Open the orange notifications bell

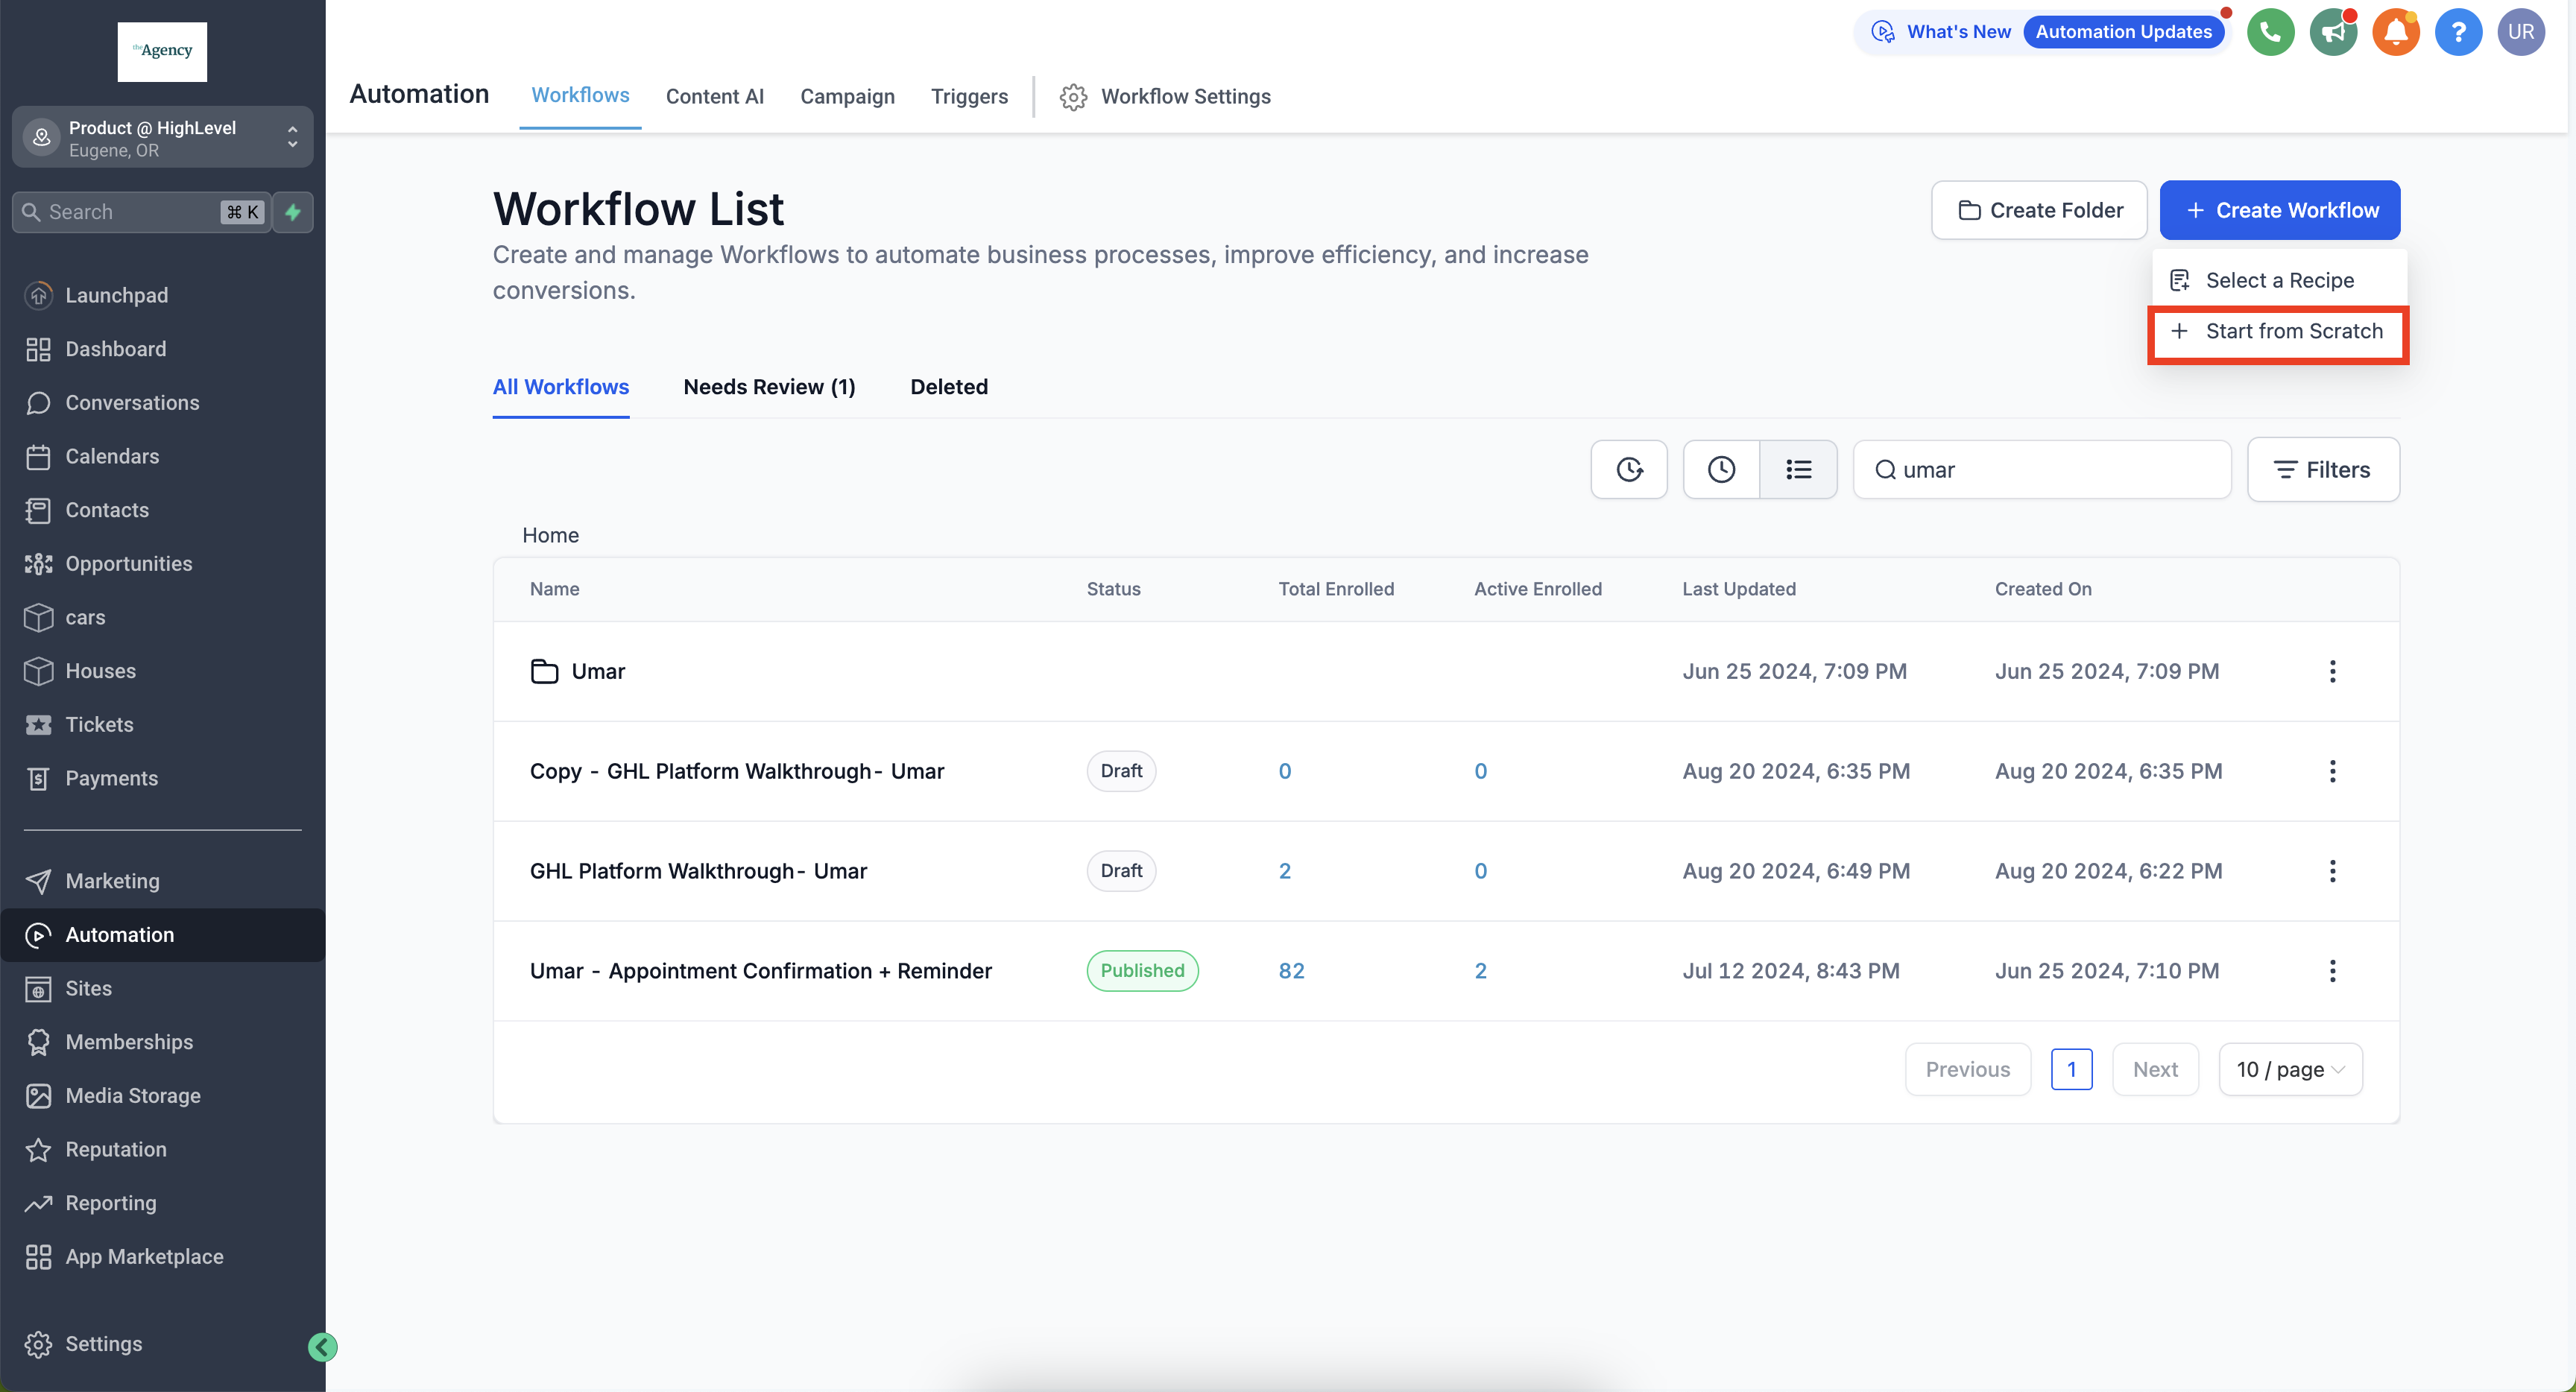pos(2395,32)
